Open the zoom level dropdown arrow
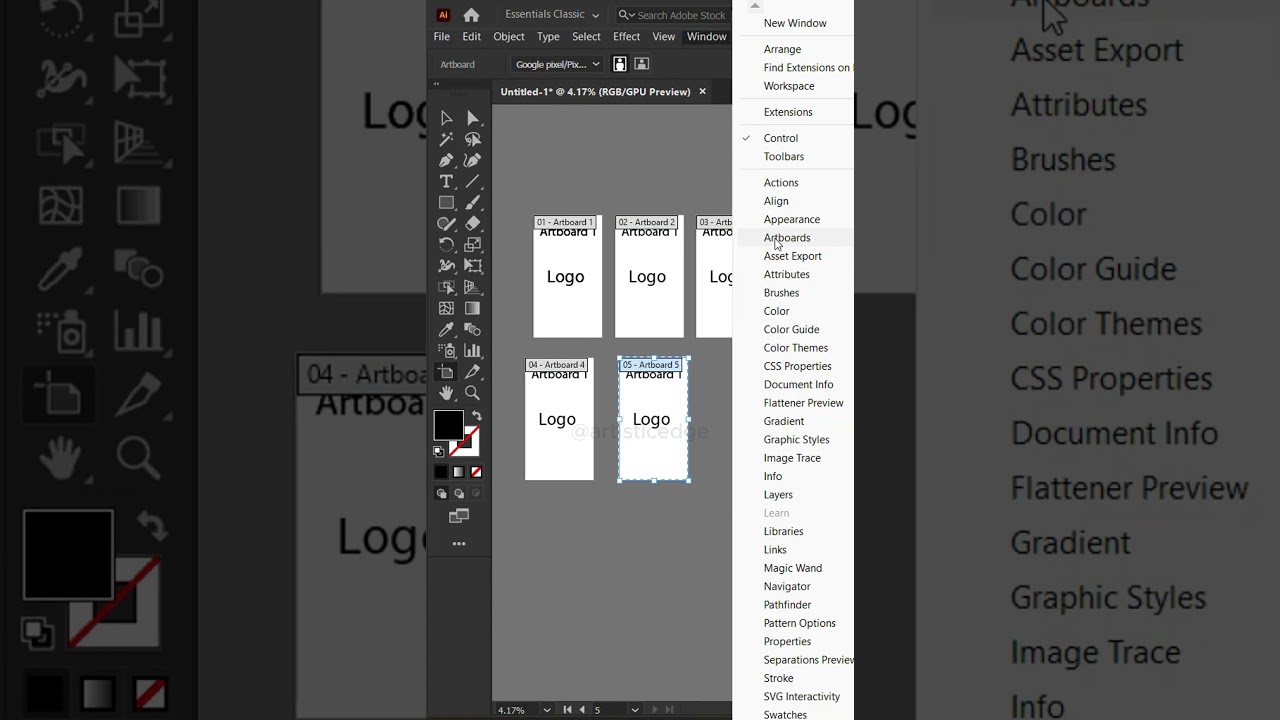The height and width of the screenshot is (720, 1280). click(547, 710)
